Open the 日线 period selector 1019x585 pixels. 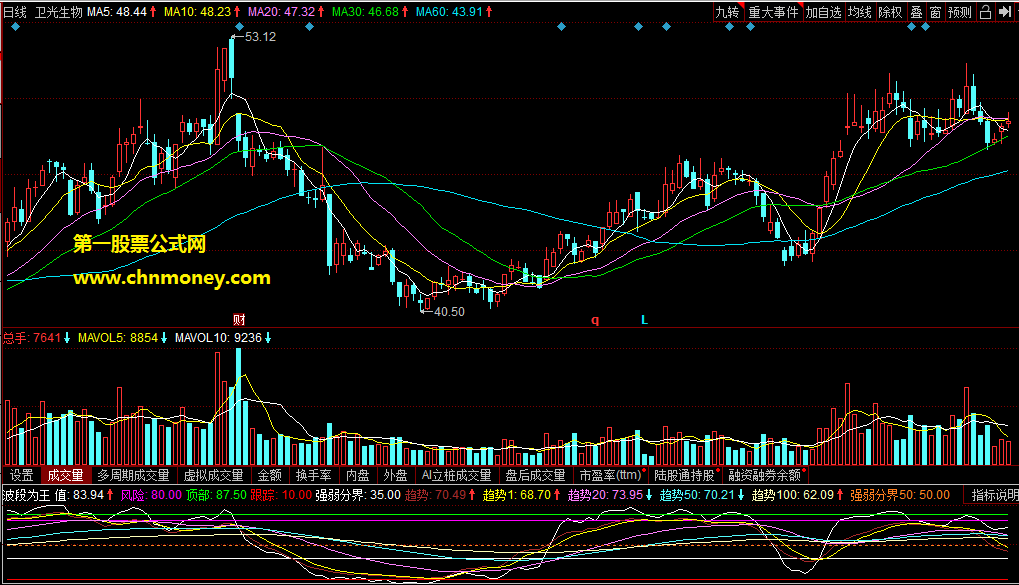point(15,12)
